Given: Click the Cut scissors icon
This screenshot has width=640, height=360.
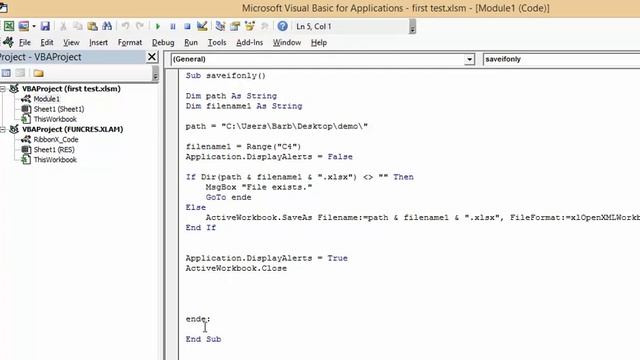Looking at the screenshot, I should click(x=63, y=27).
